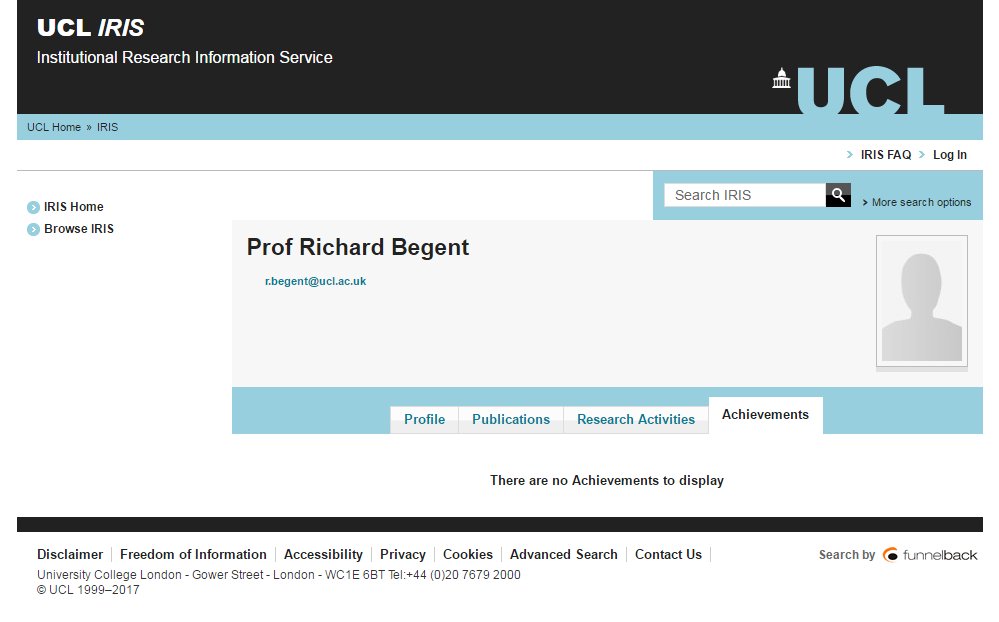The width and height of the screenshot is (999, 622).
Task: Click the 'Search by' footer label
Action: [847, 554]
